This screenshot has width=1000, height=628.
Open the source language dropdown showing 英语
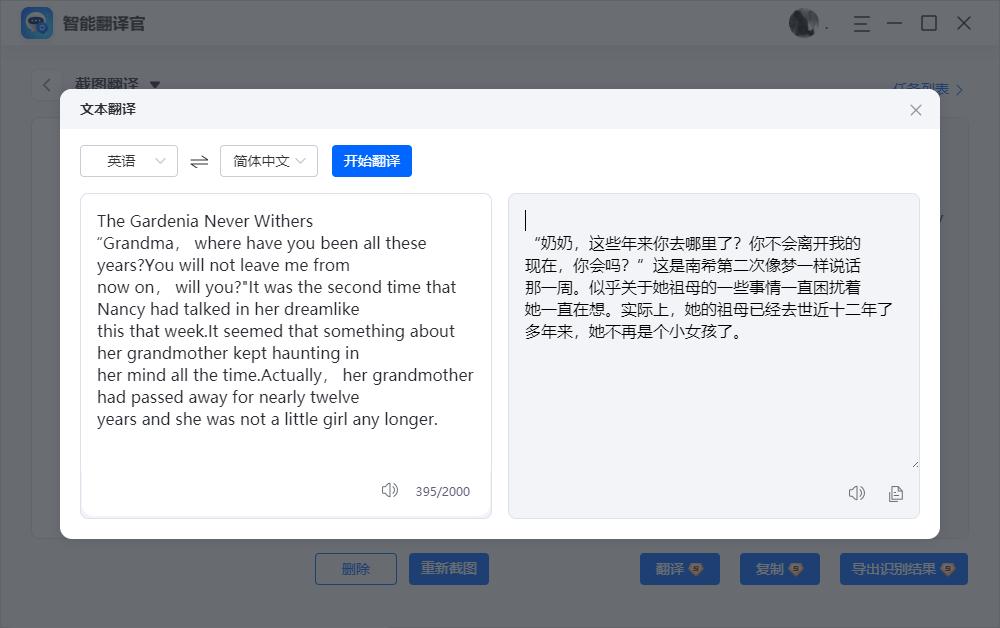tap(128, 160)
